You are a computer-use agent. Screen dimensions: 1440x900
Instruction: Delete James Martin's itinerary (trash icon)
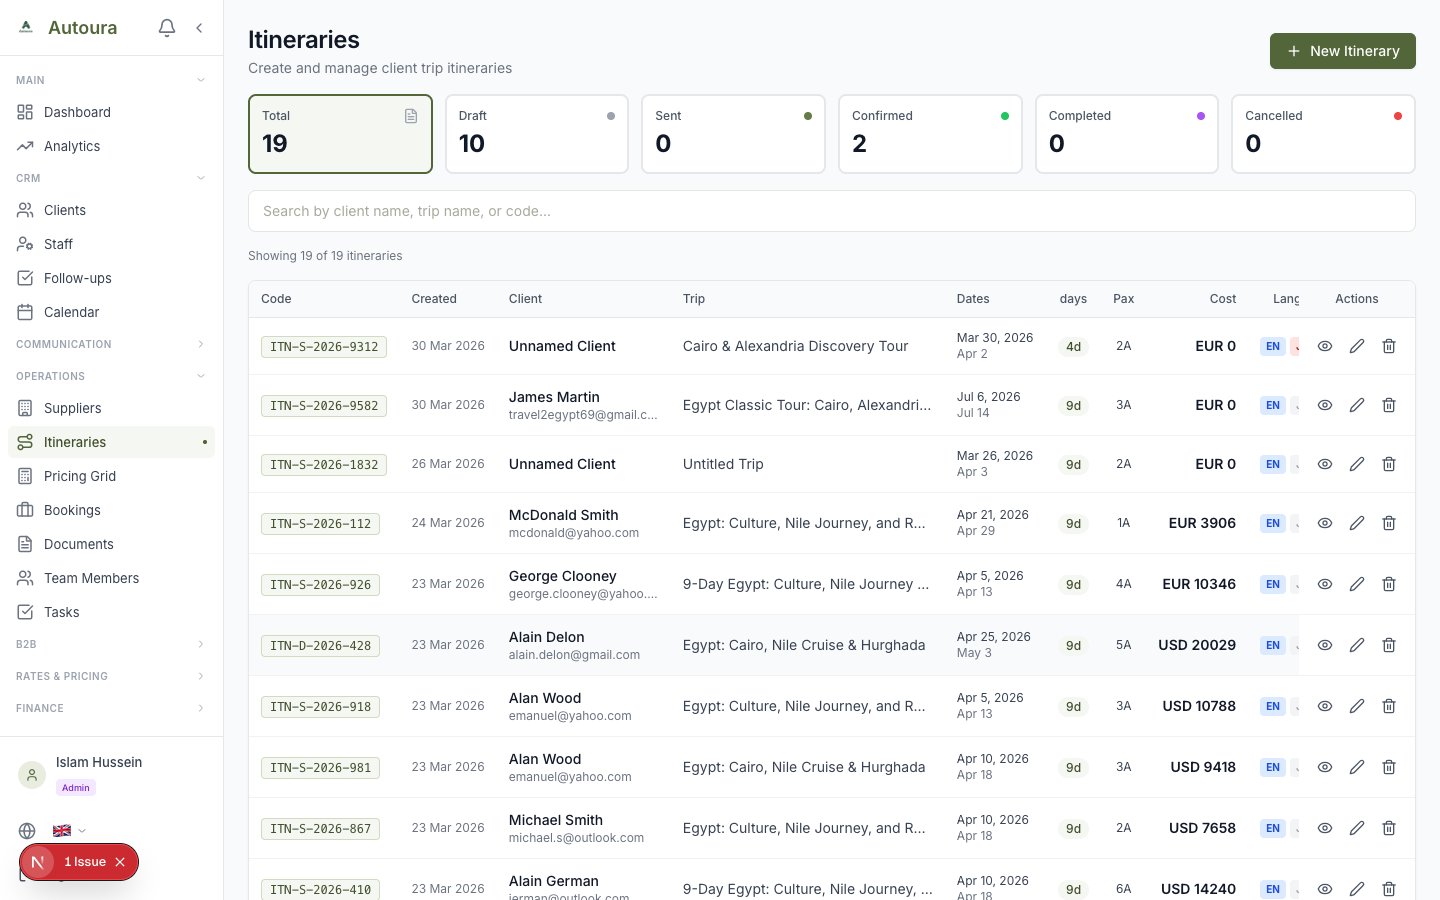pos(1389,405)
